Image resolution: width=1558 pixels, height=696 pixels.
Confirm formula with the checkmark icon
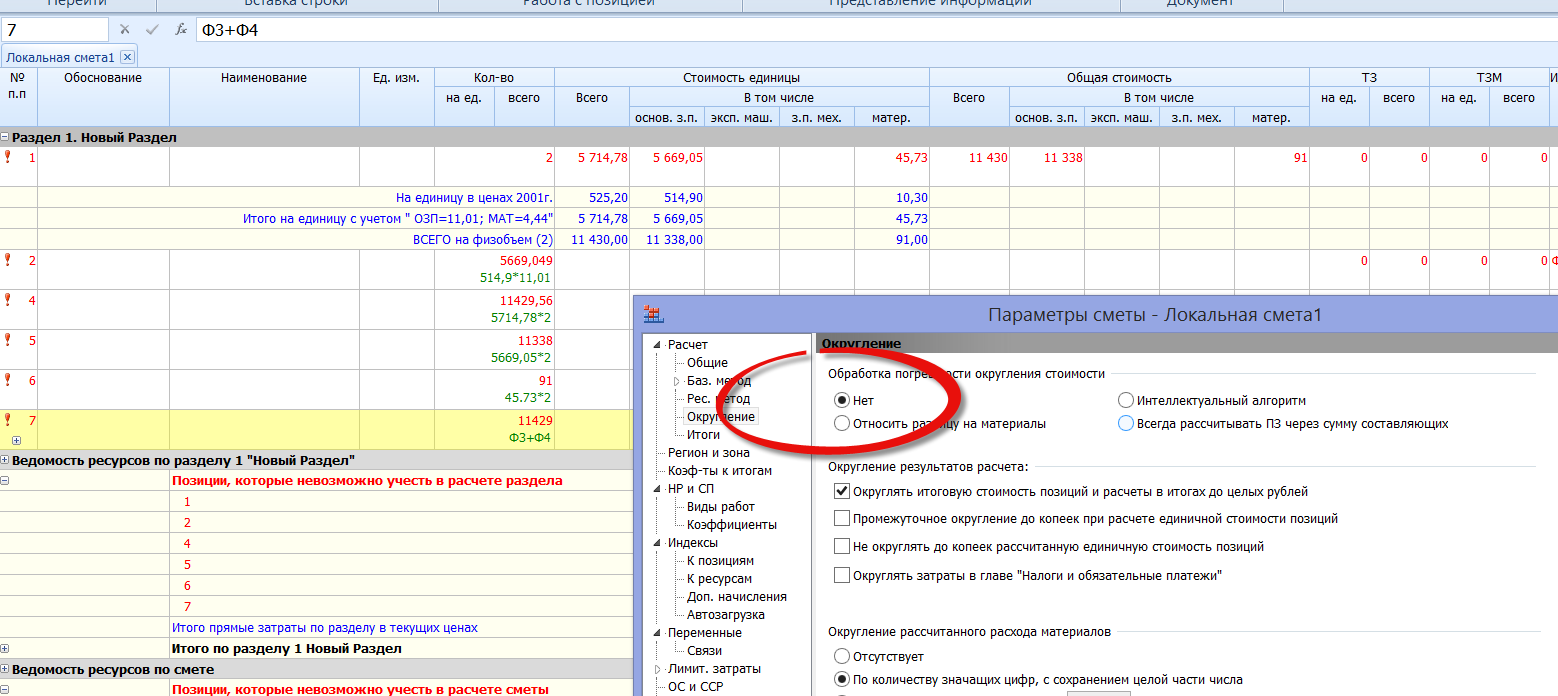click(152, 30)
